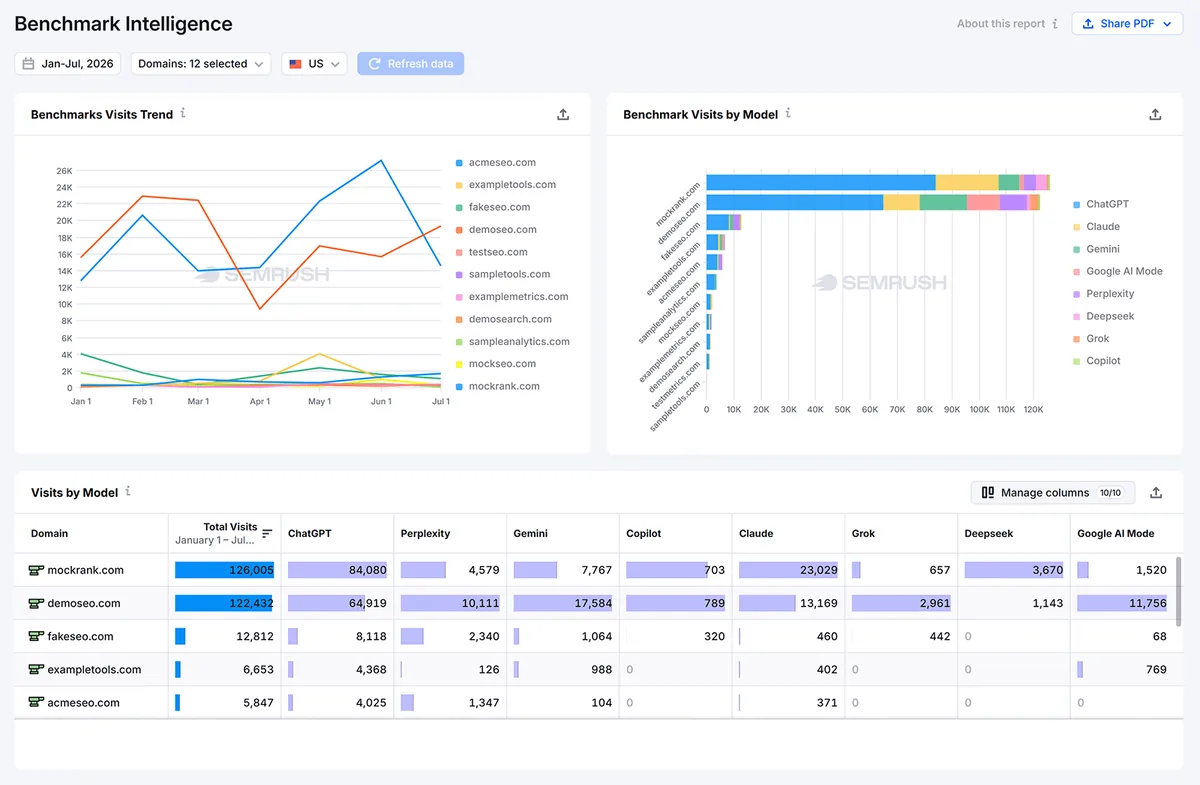Image resolution: width=1200 pixels, height=785 pixels.
Task: Click the US flag icon
Action: click(295, 64)
